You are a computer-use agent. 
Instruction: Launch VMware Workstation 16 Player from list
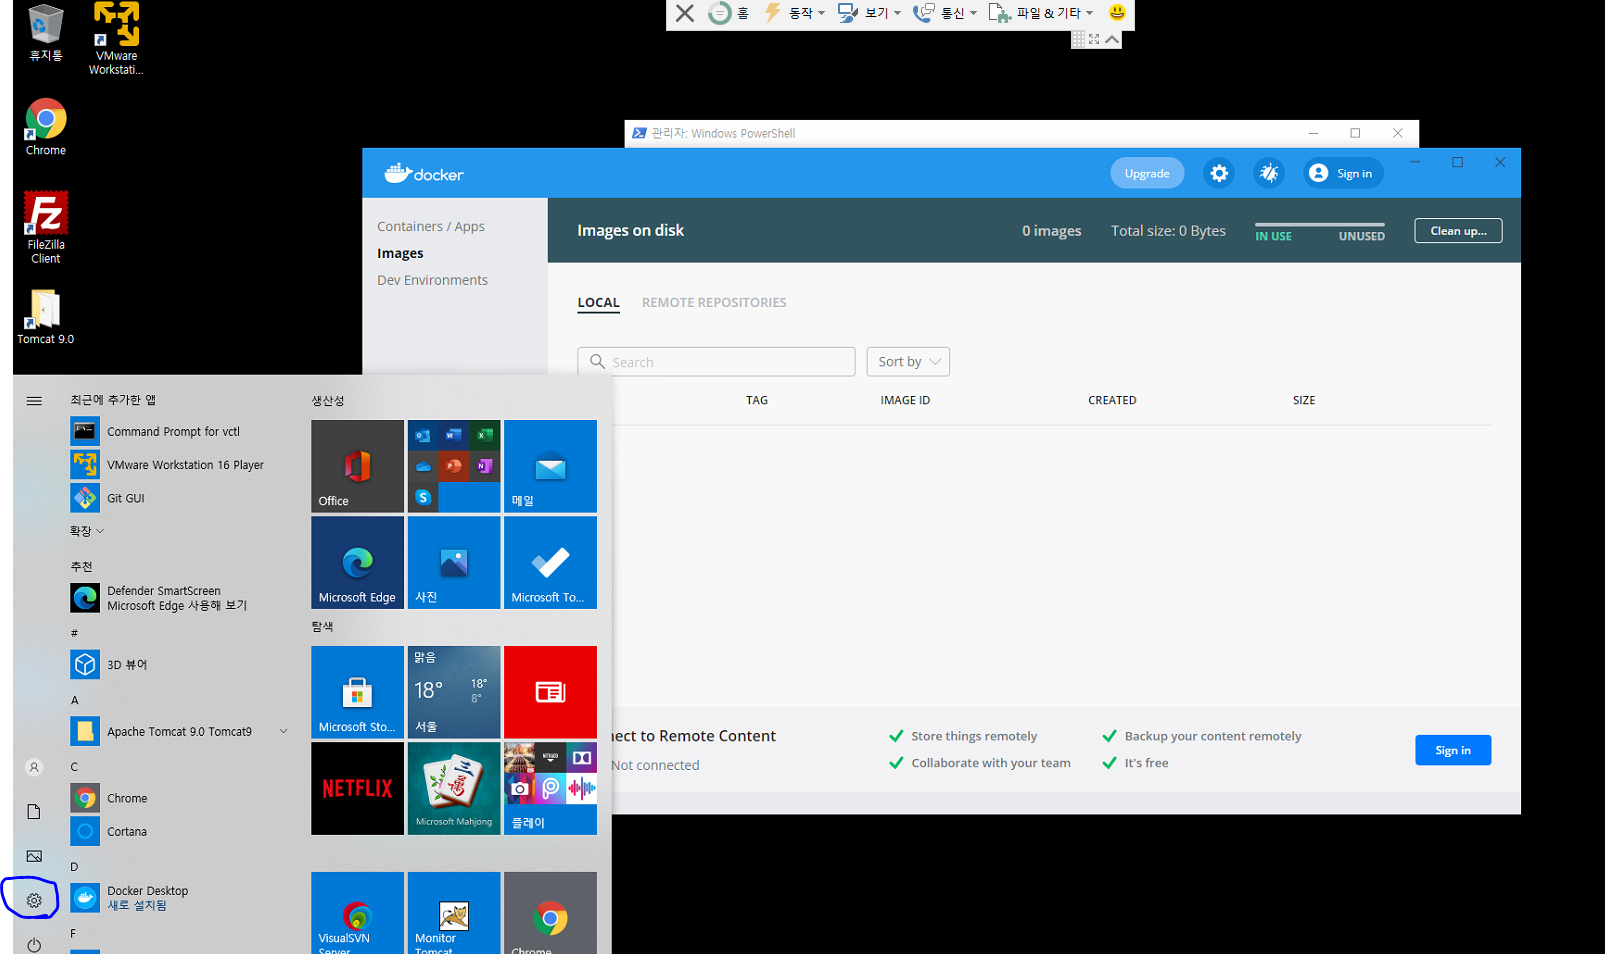(x=180, y=464)
